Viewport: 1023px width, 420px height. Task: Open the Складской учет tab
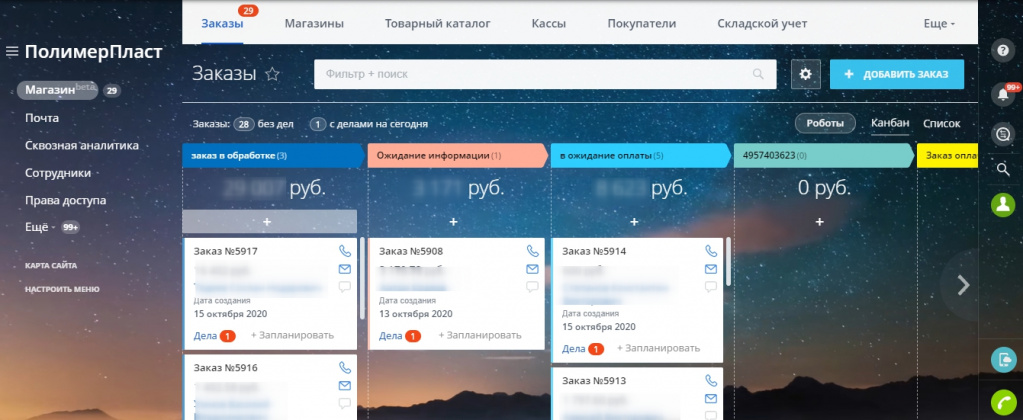[762, 23]
